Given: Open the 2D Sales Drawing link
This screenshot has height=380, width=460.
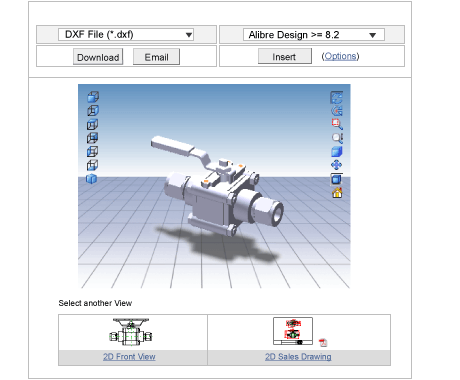Looking at the screenshot, I should [298, 357].
